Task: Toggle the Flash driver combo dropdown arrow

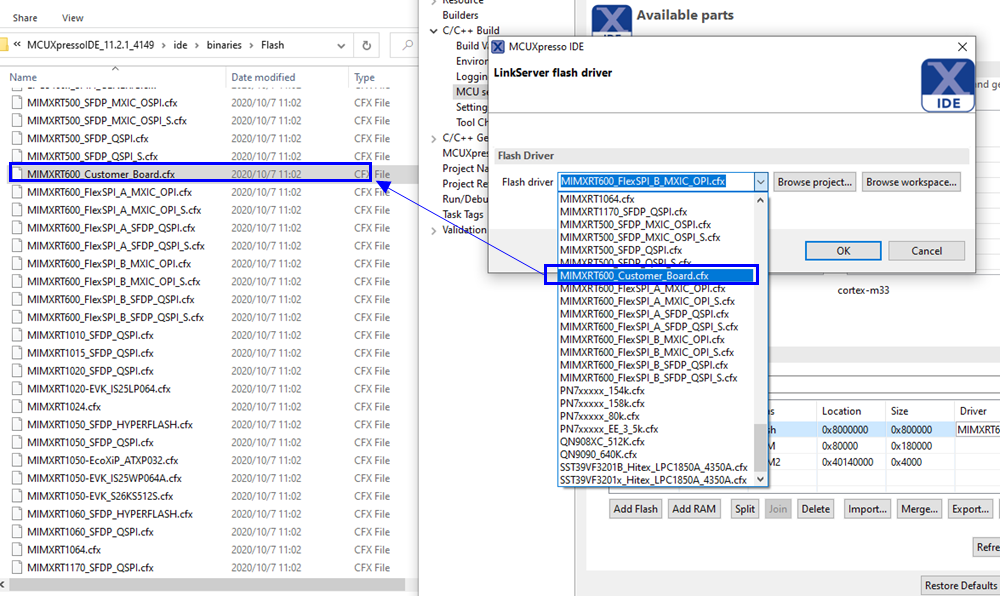Action: (x=760, y=182)
